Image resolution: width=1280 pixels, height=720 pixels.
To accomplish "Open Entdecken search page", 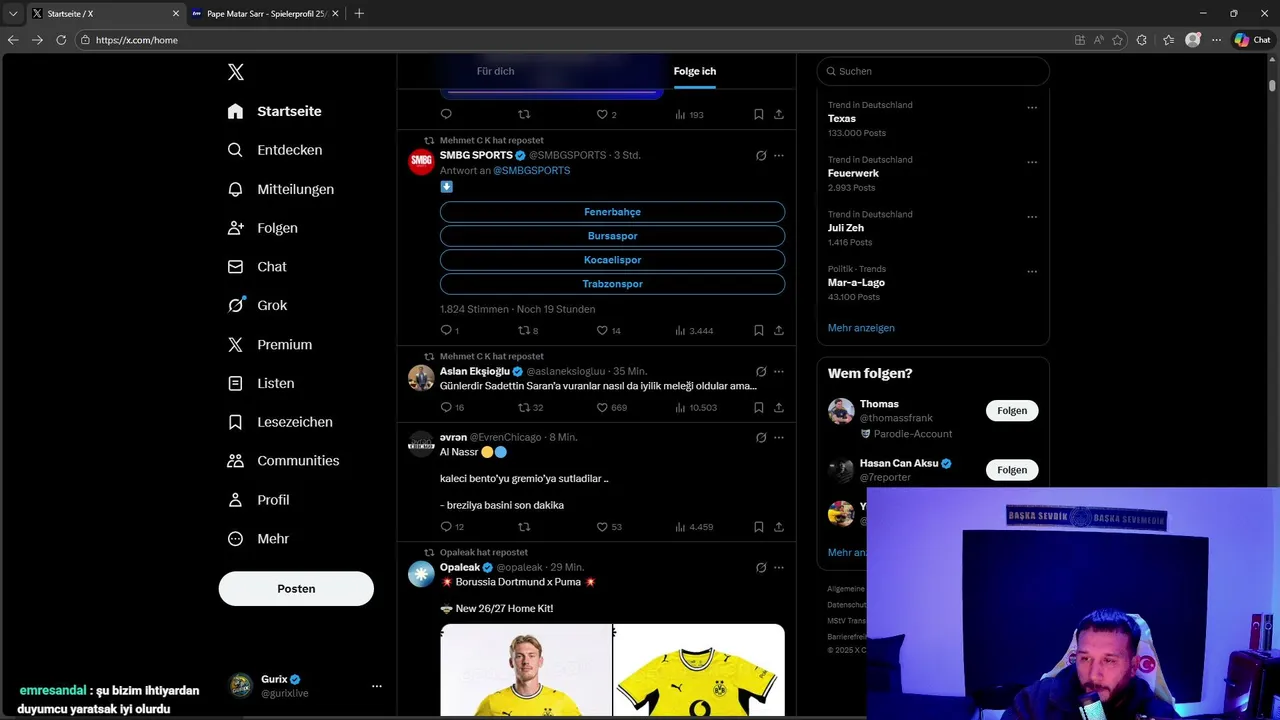I will click(275, 150).
